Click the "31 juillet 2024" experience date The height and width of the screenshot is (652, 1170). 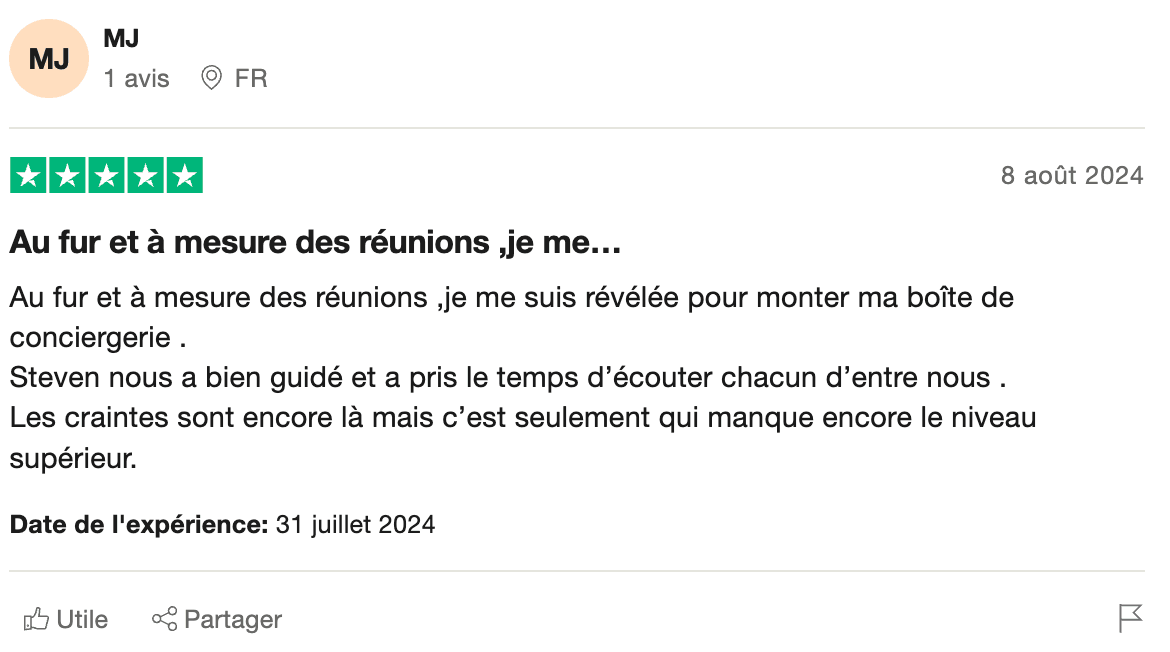[x=355, y=524]
